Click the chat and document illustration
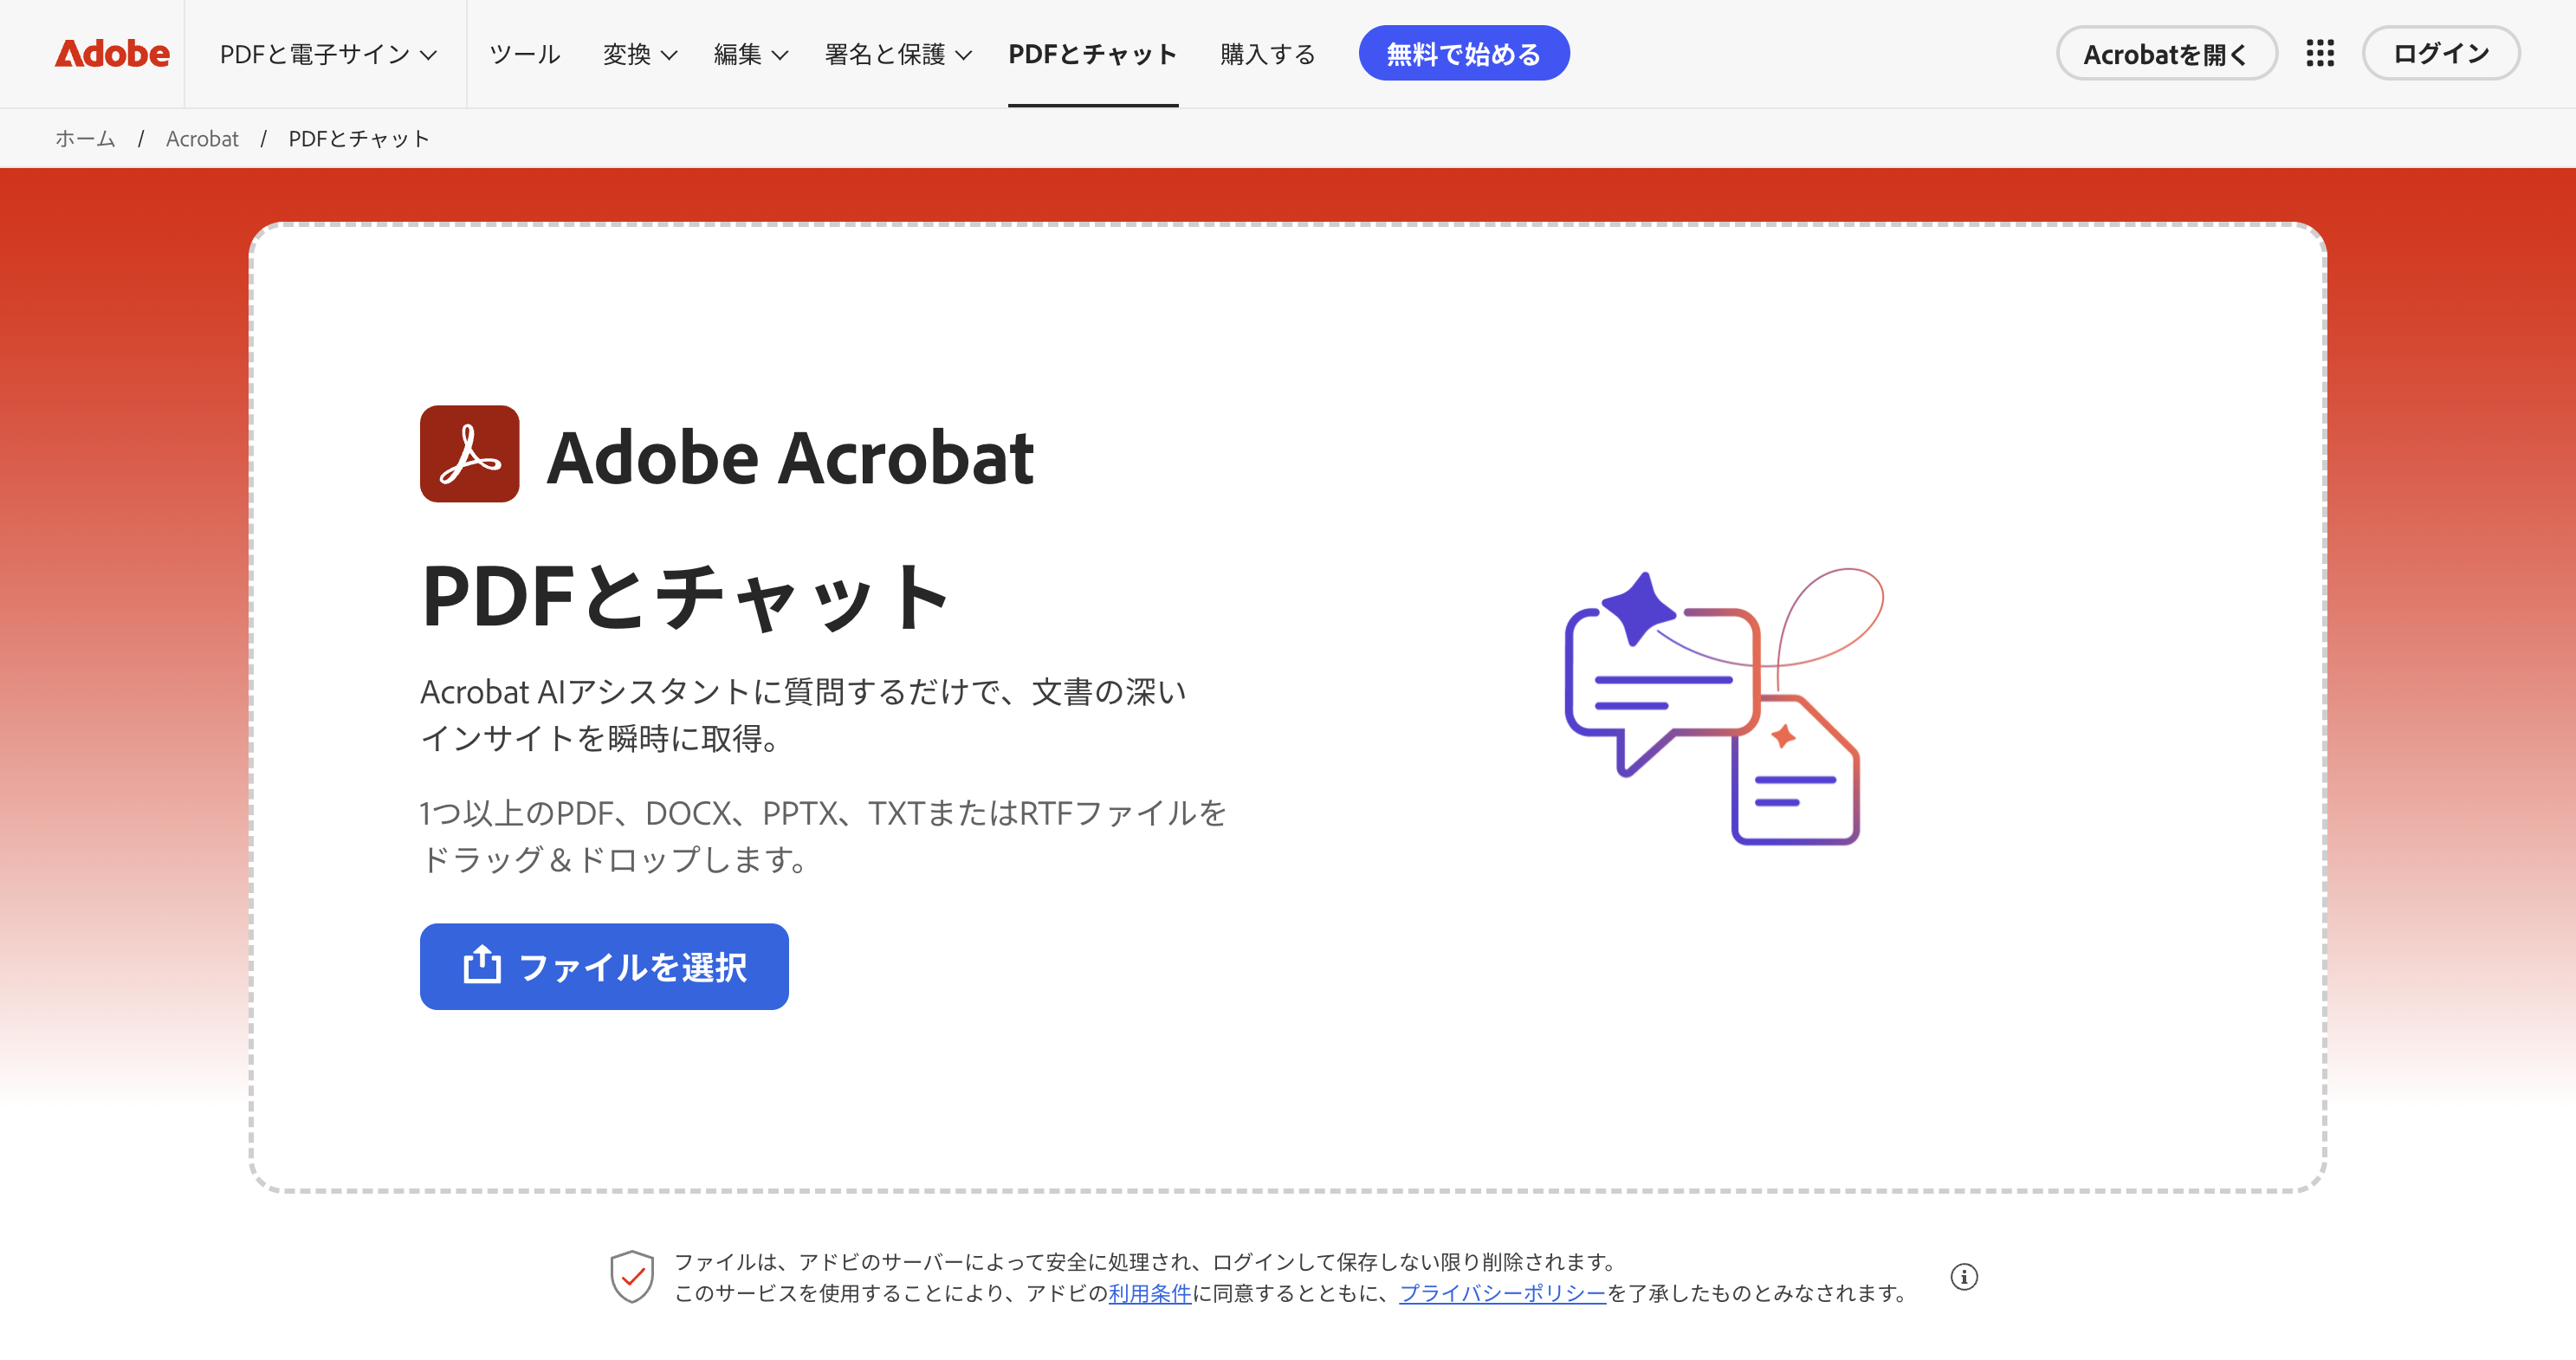 pos(1722,706)
